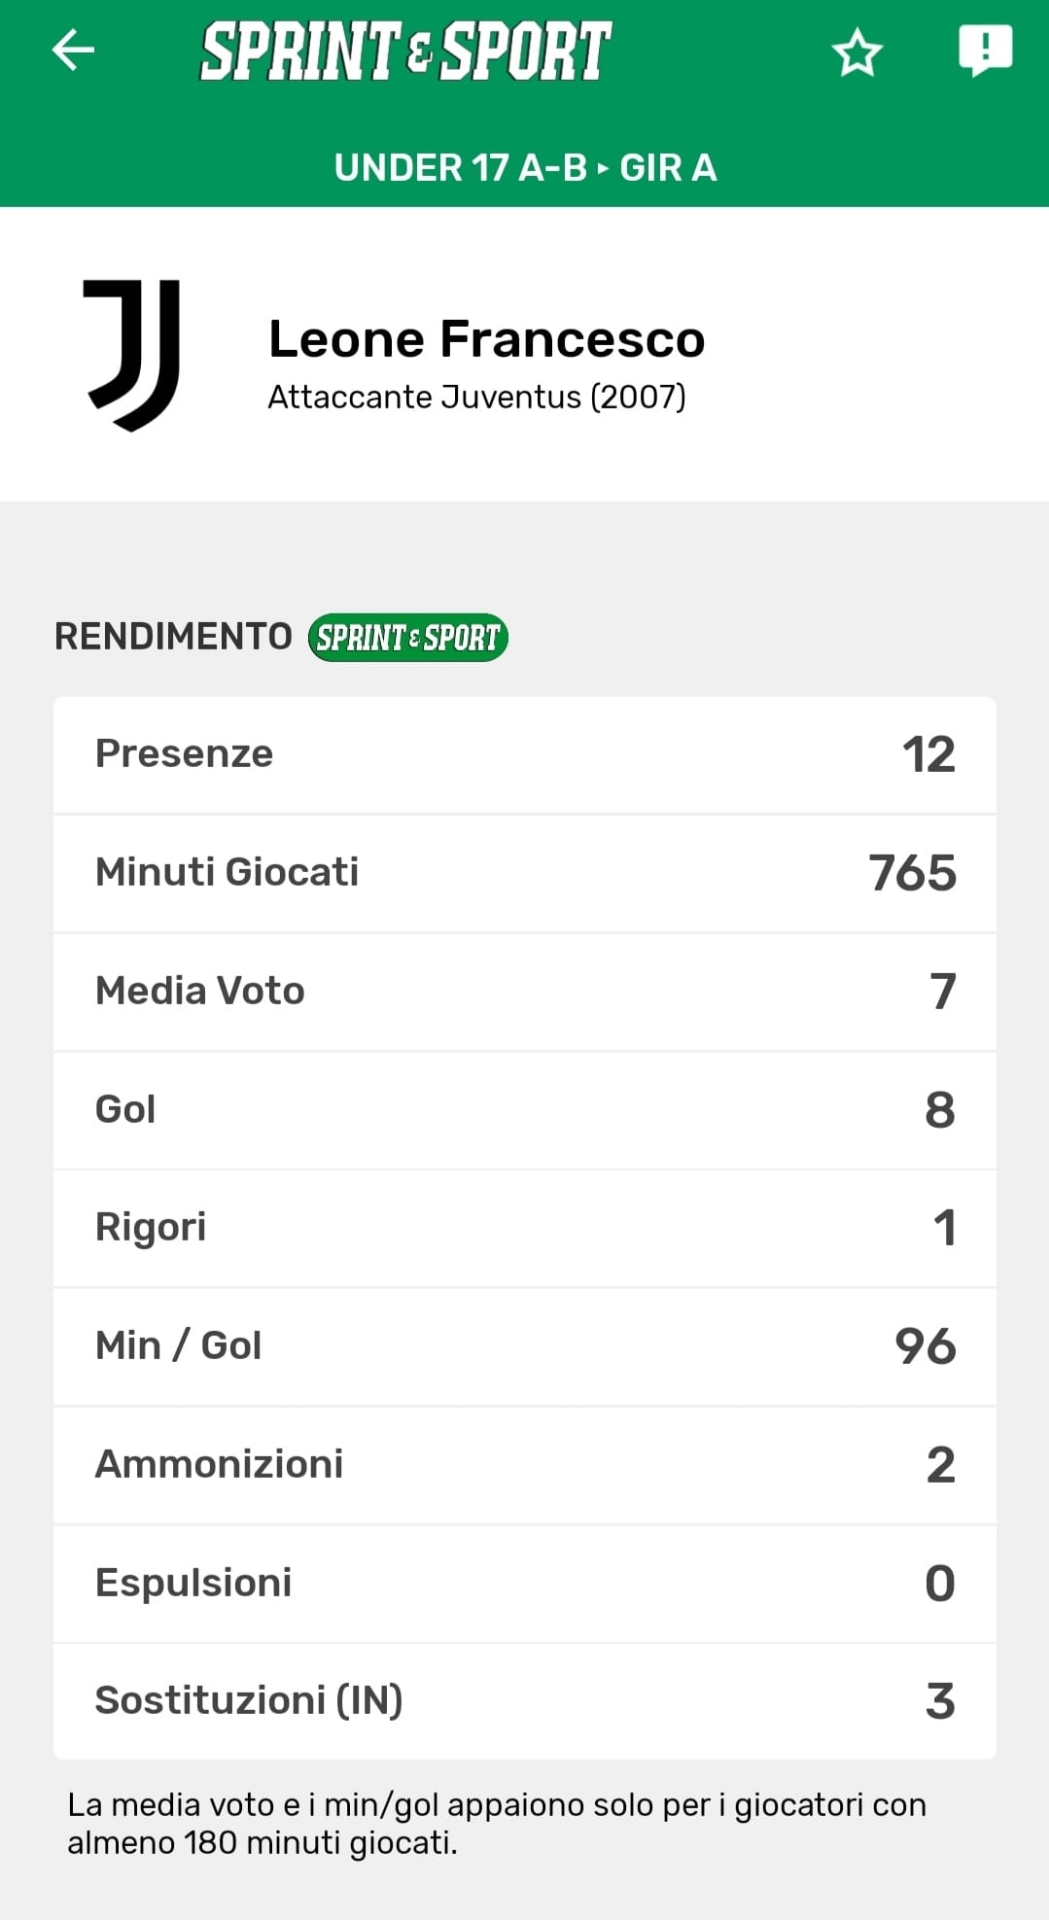Screen dimensions: 1049x1920
Task: Select the Media Voto row
Action: [524, 991]
